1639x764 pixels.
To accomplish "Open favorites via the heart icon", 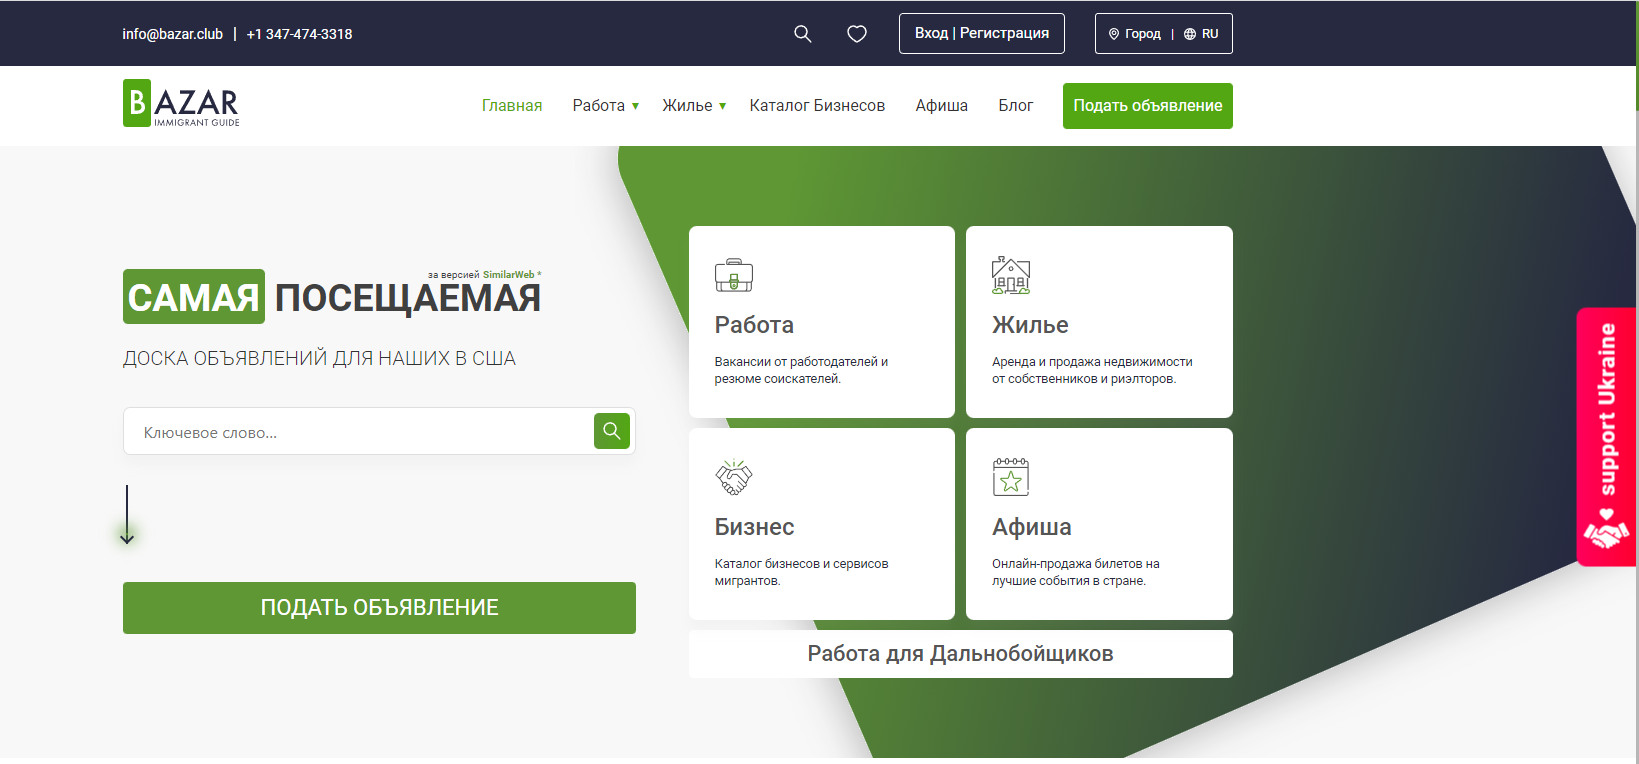I will (x=857, y=34).
